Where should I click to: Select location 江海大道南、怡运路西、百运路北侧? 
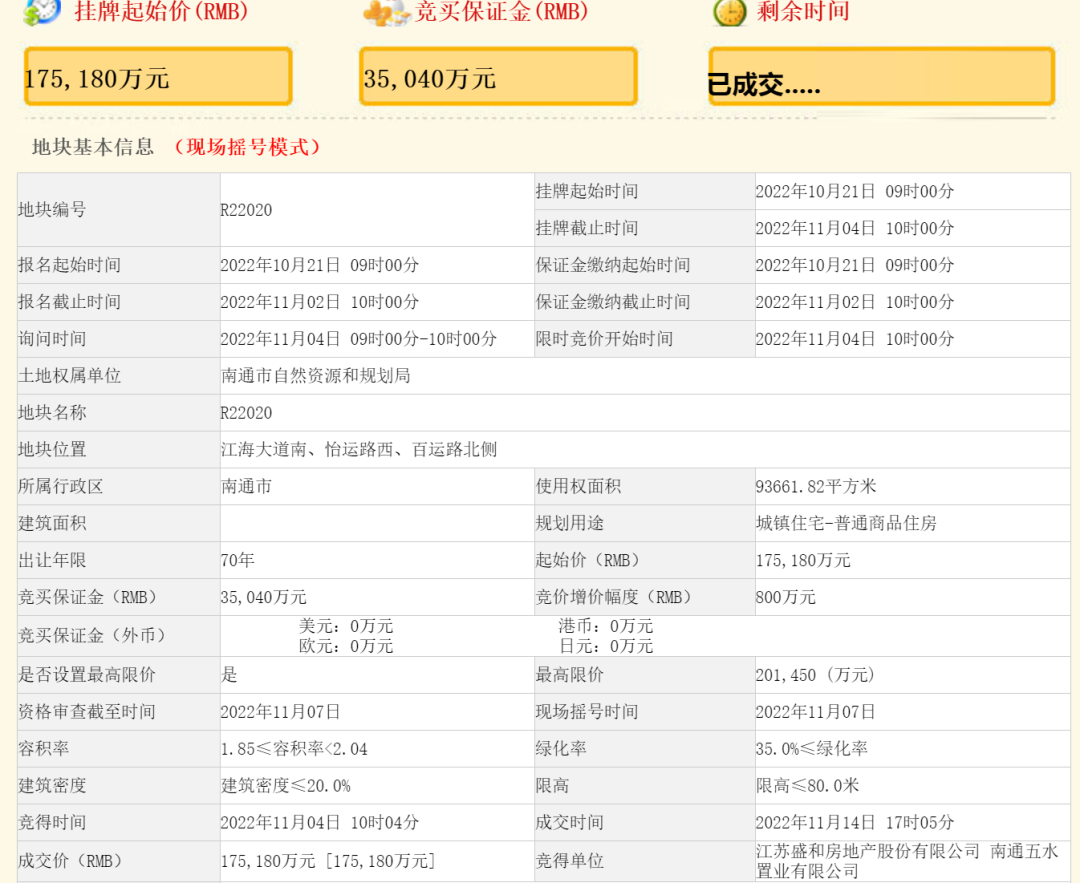pos(359,450)
